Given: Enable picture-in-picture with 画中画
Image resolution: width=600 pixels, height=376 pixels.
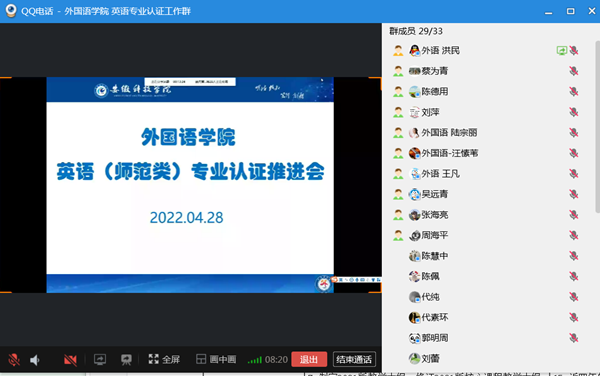Looking at the screenshot, I should coord(216,359).
